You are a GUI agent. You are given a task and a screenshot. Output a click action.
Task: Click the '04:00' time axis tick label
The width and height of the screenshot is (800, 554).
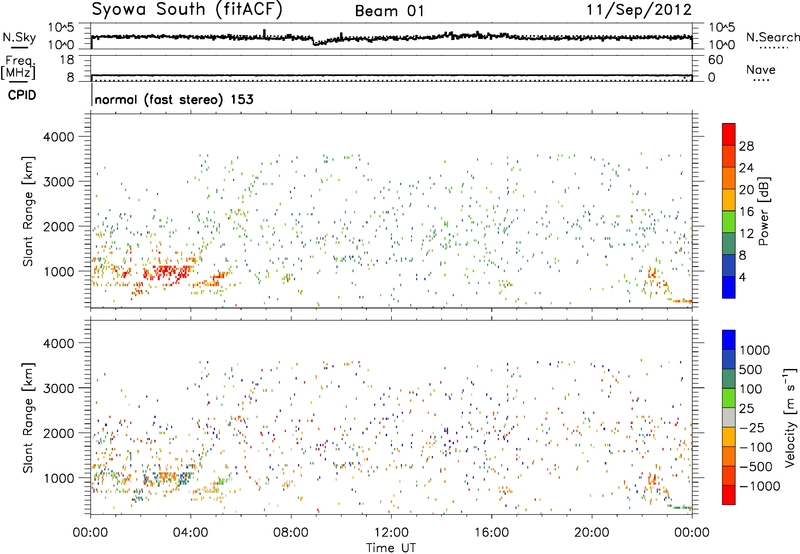pos(190,533)
